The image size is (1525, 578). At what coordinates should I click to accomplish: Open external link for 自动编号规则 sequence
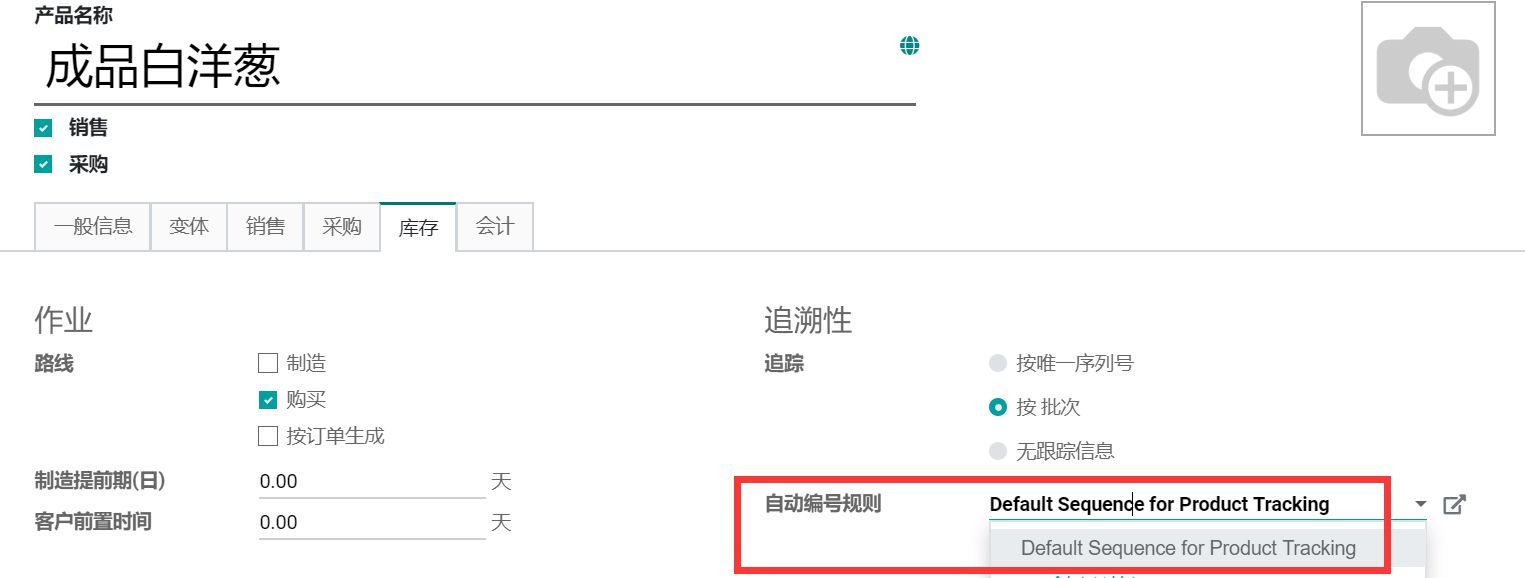(1455, 505)
